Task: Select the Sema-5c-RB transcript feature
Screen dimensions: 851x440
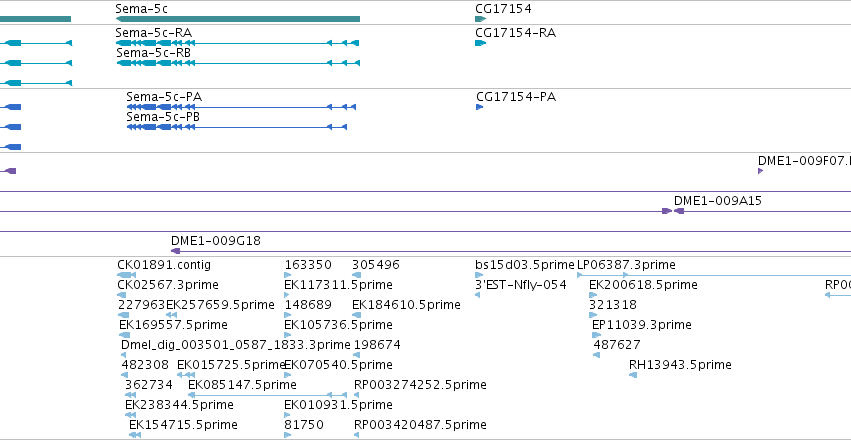Action: pos(238,63)
